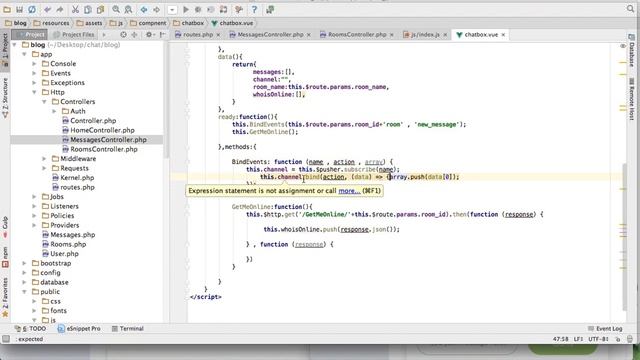Open the run configuration dropdown
This screenshot has height=360, width=640.
click(172, 9)
